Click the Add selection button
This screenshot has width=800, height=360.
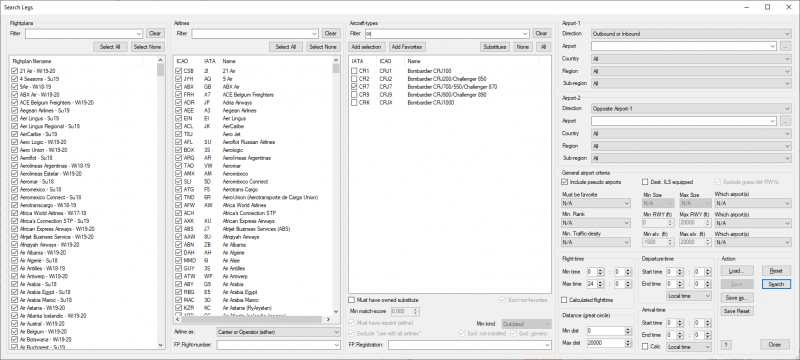(367, 47)
